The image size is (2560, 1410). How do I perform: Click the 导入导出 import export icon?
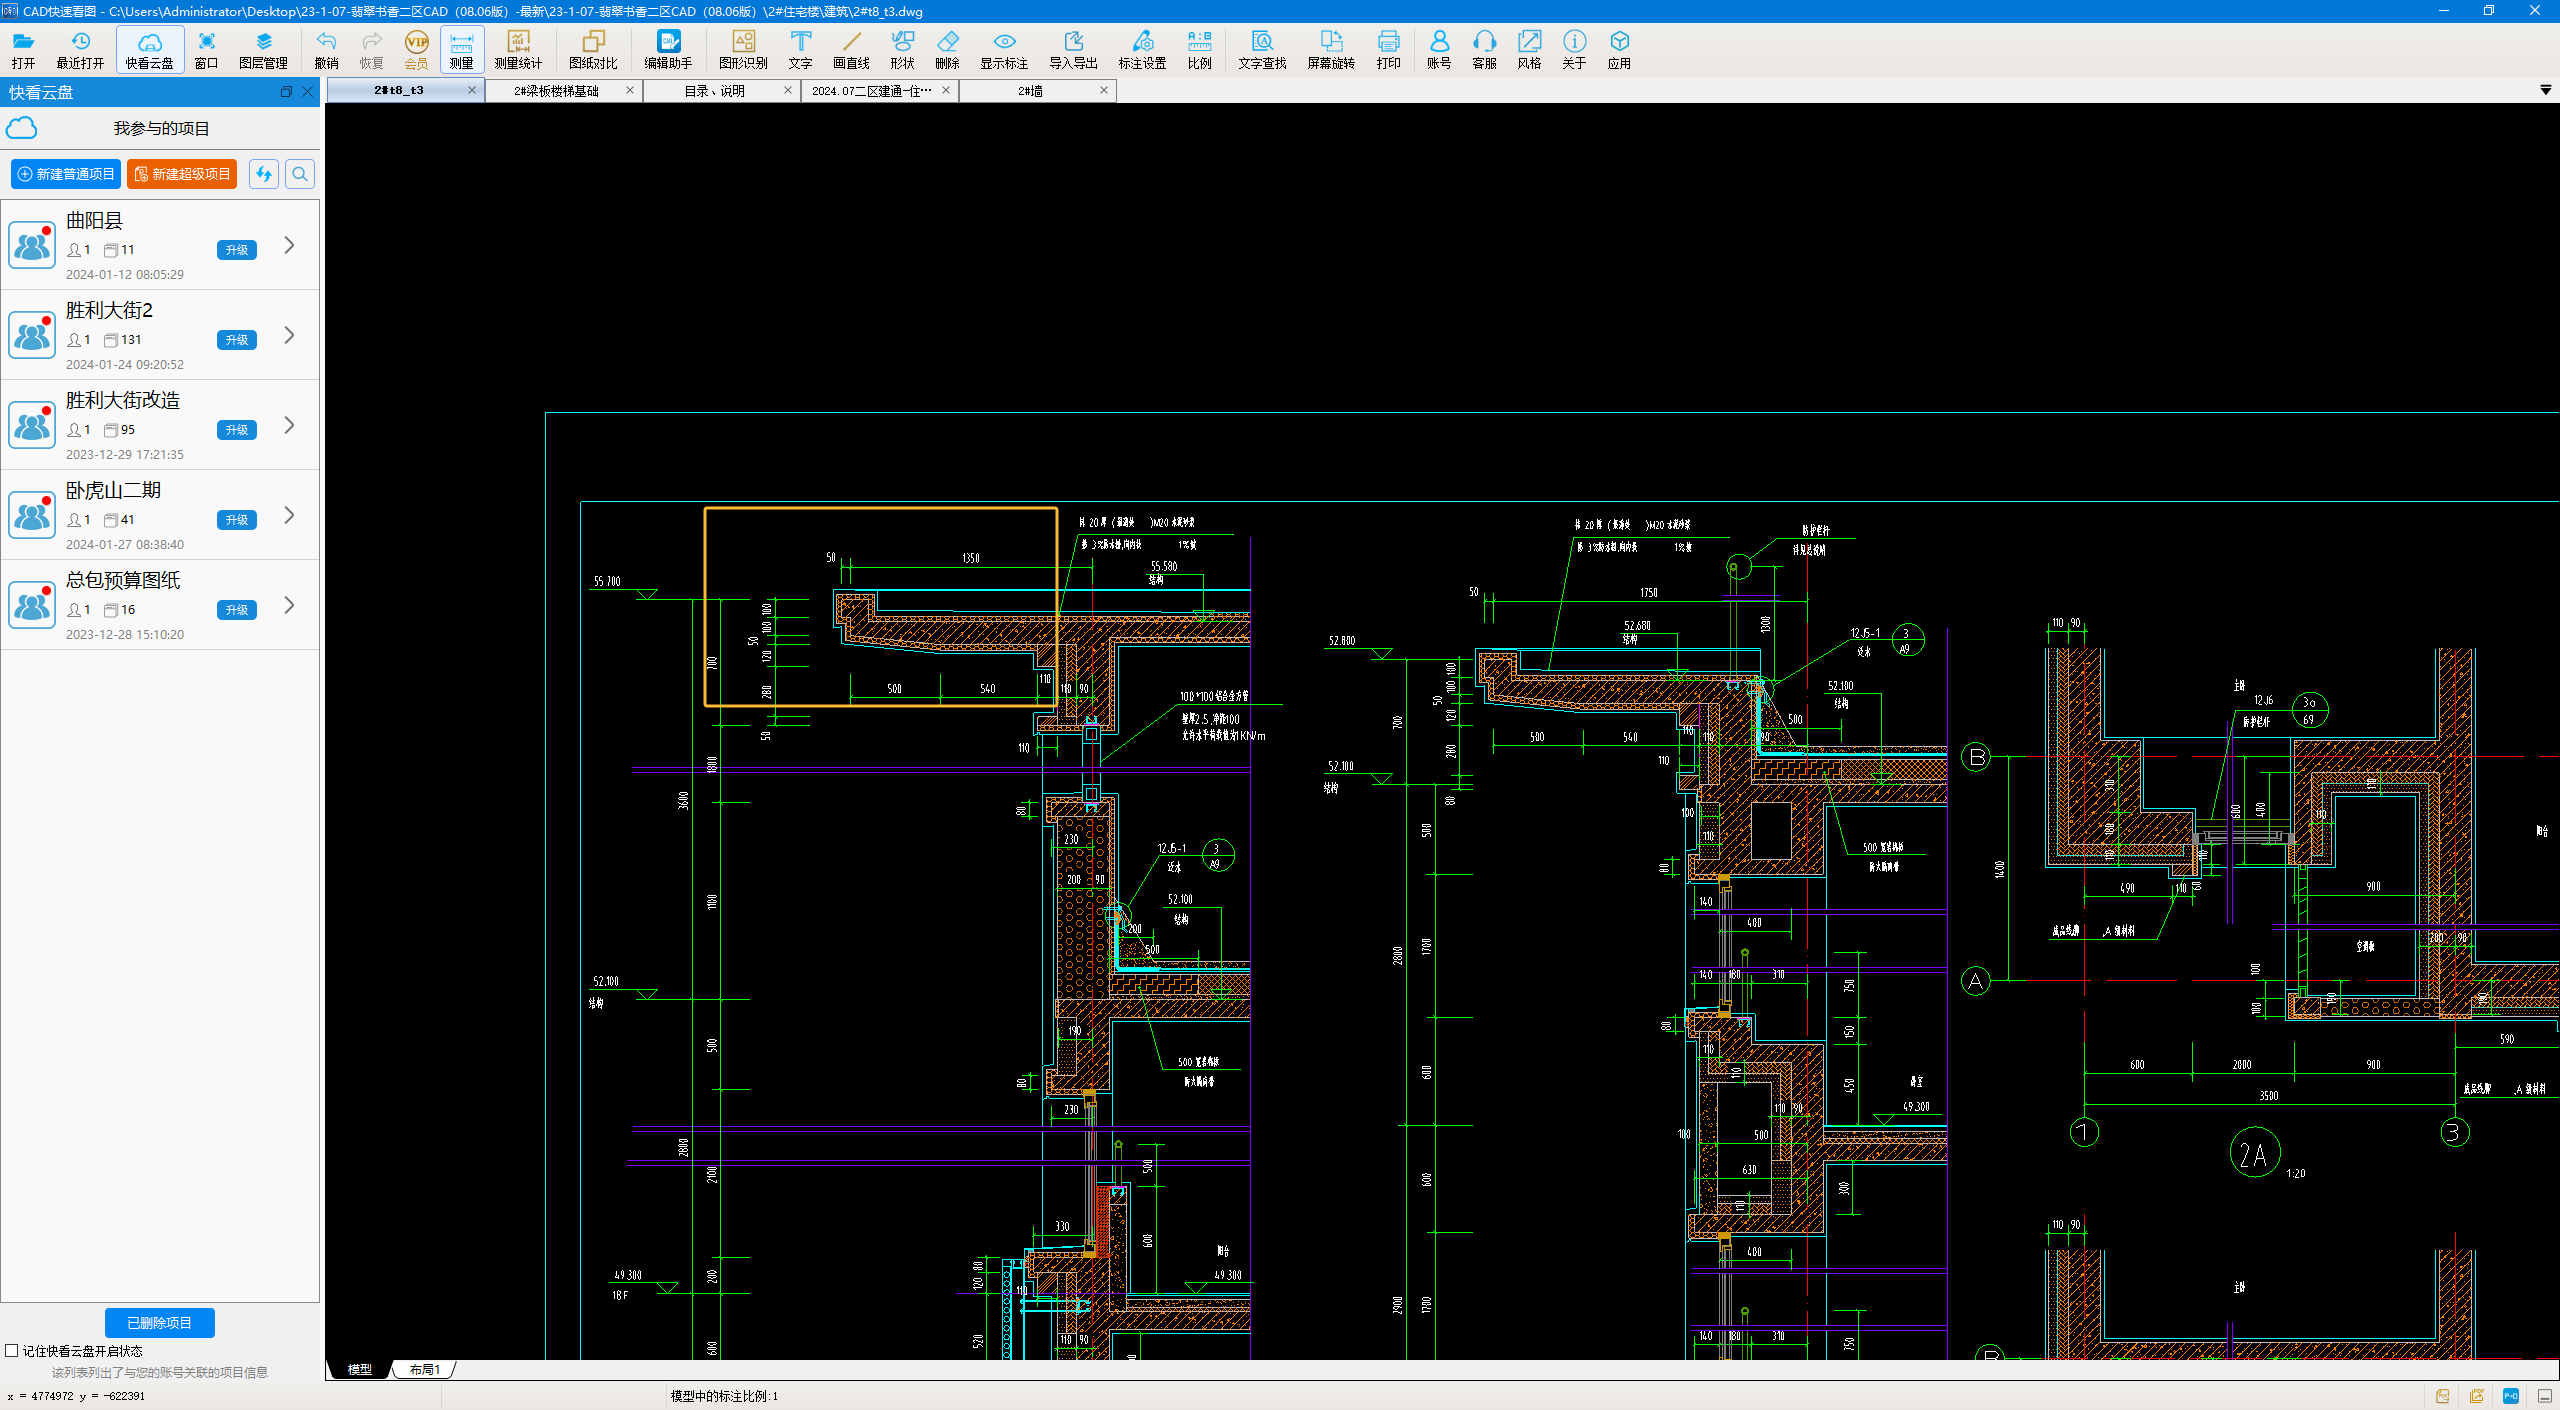click(x=1073, y=49)
